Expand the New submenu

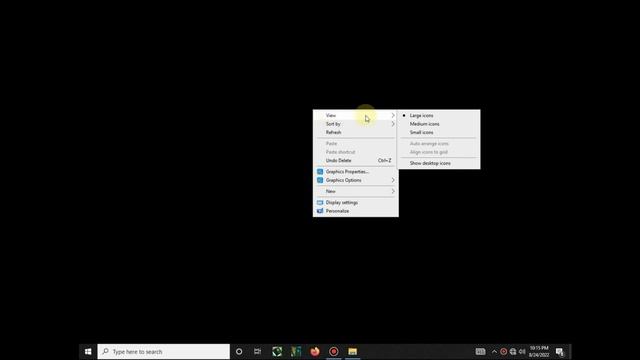click(x=356, y=191)
